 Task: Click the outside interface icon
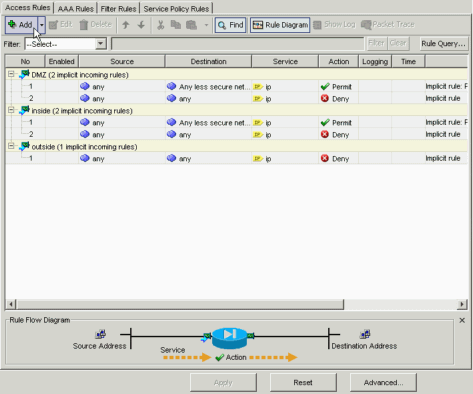(x=24, y=146)
